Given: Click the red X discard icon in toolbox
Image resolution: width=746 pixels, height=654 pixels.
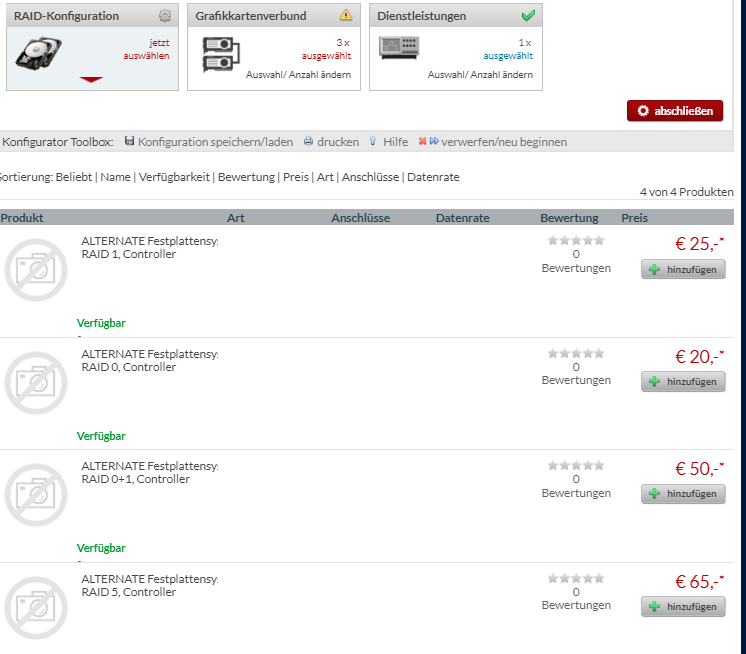Looking at the screenshot, I should (x=422, y=141).
